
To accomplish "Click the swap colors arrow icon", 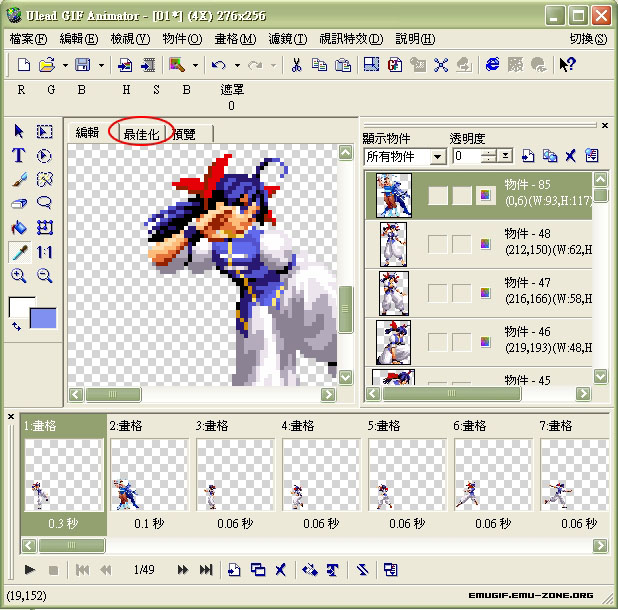I will [x=17, y=326].
